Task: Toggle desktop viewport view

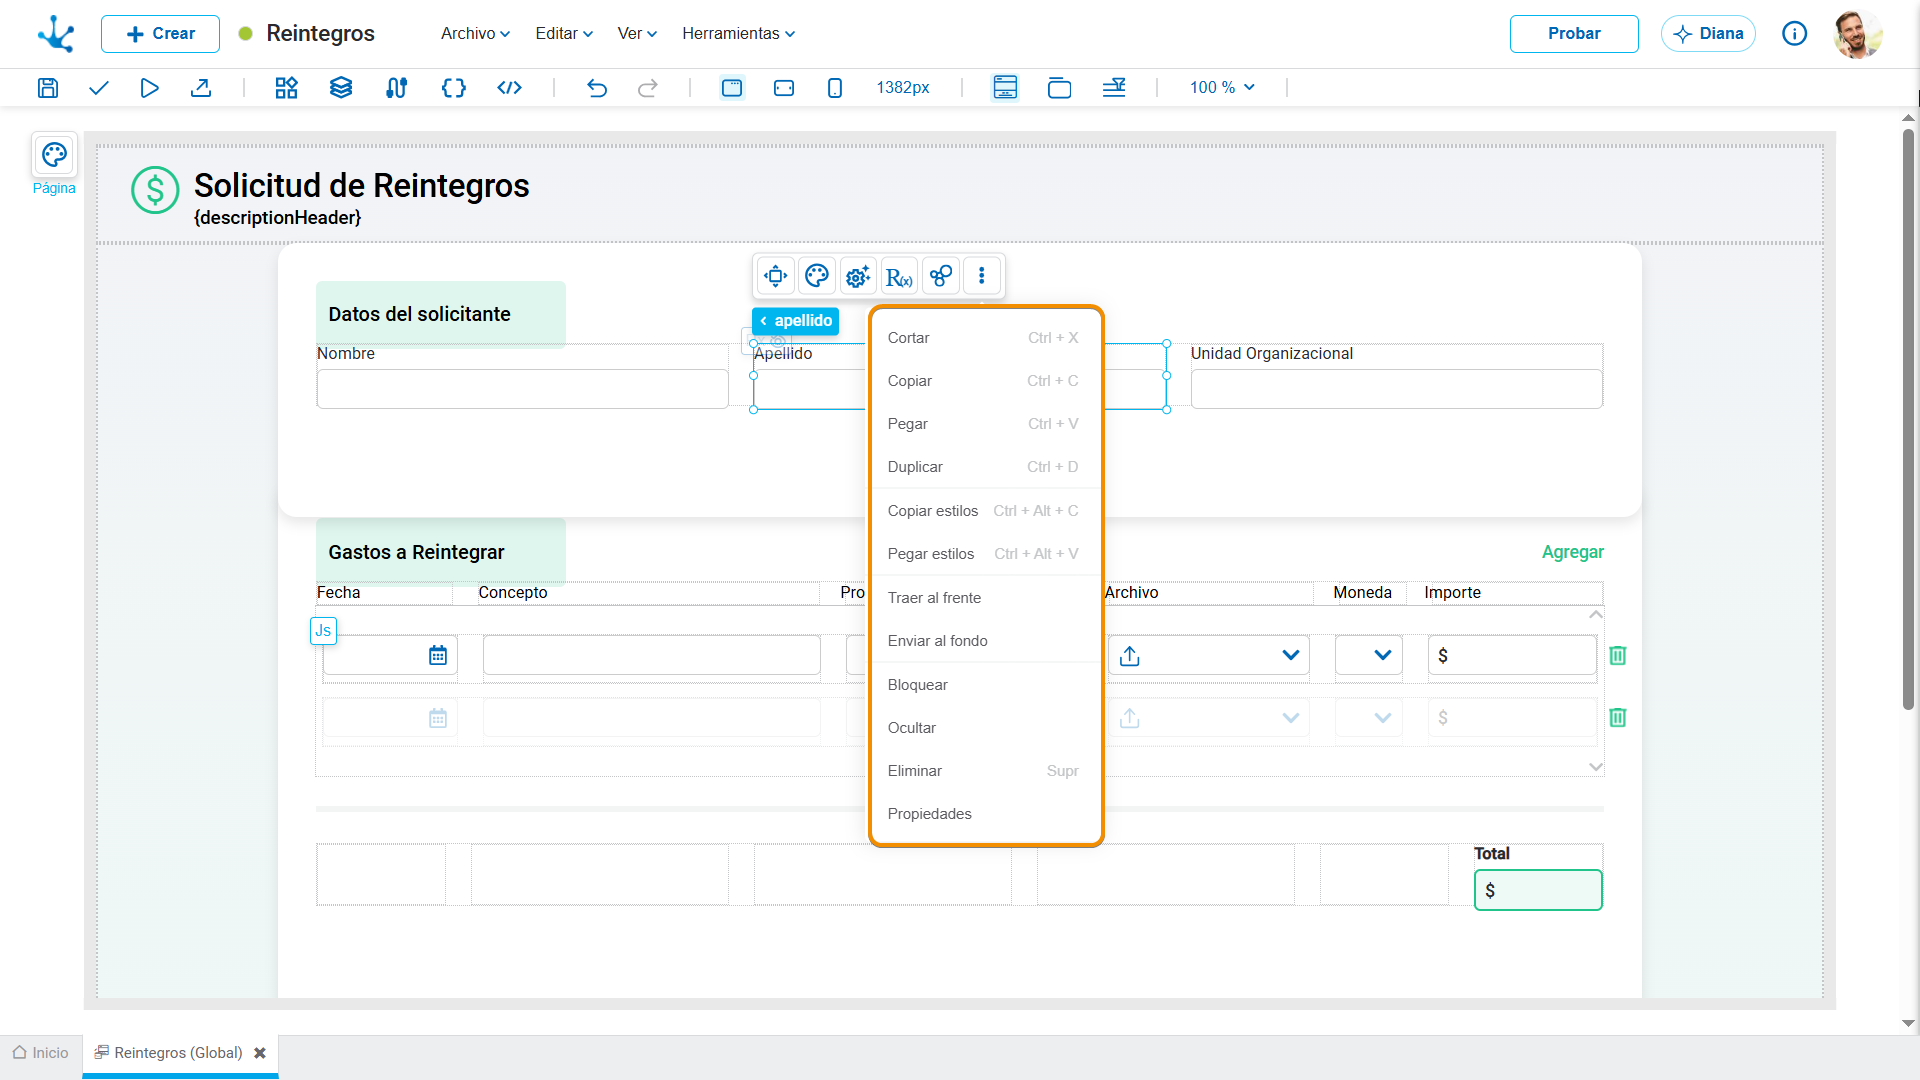Action: 732,88
